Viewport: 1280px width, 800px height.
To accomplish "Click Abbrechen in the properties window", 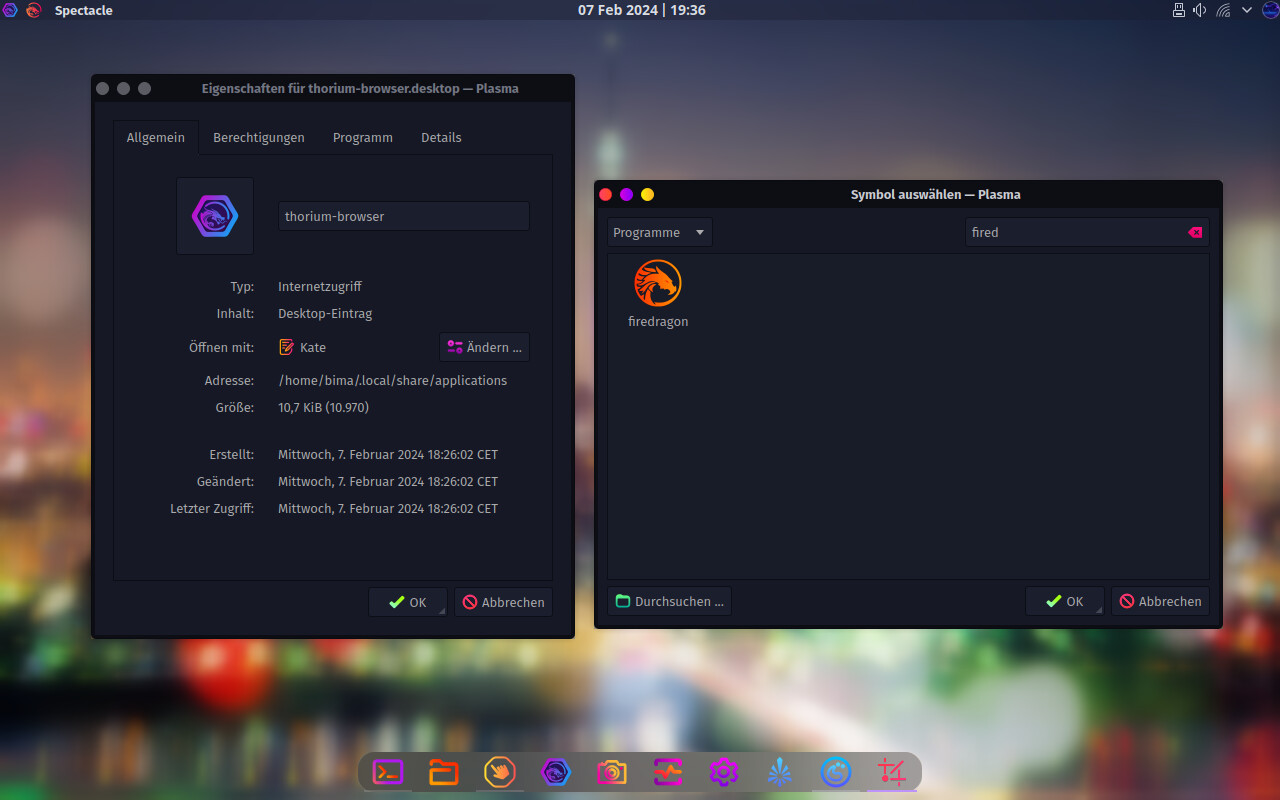I will (x=503, y=602).
